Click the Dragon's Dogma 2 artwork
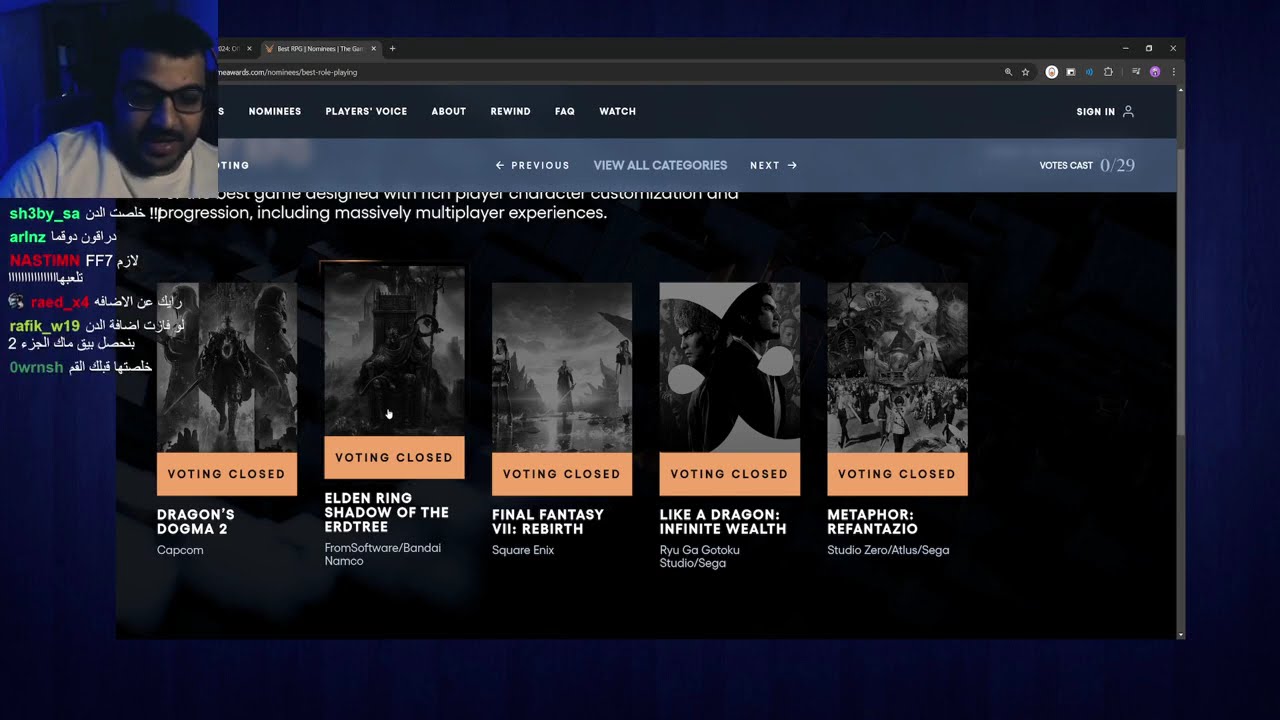The height and width of the screenshot is (720, 1280). [227, 367]
